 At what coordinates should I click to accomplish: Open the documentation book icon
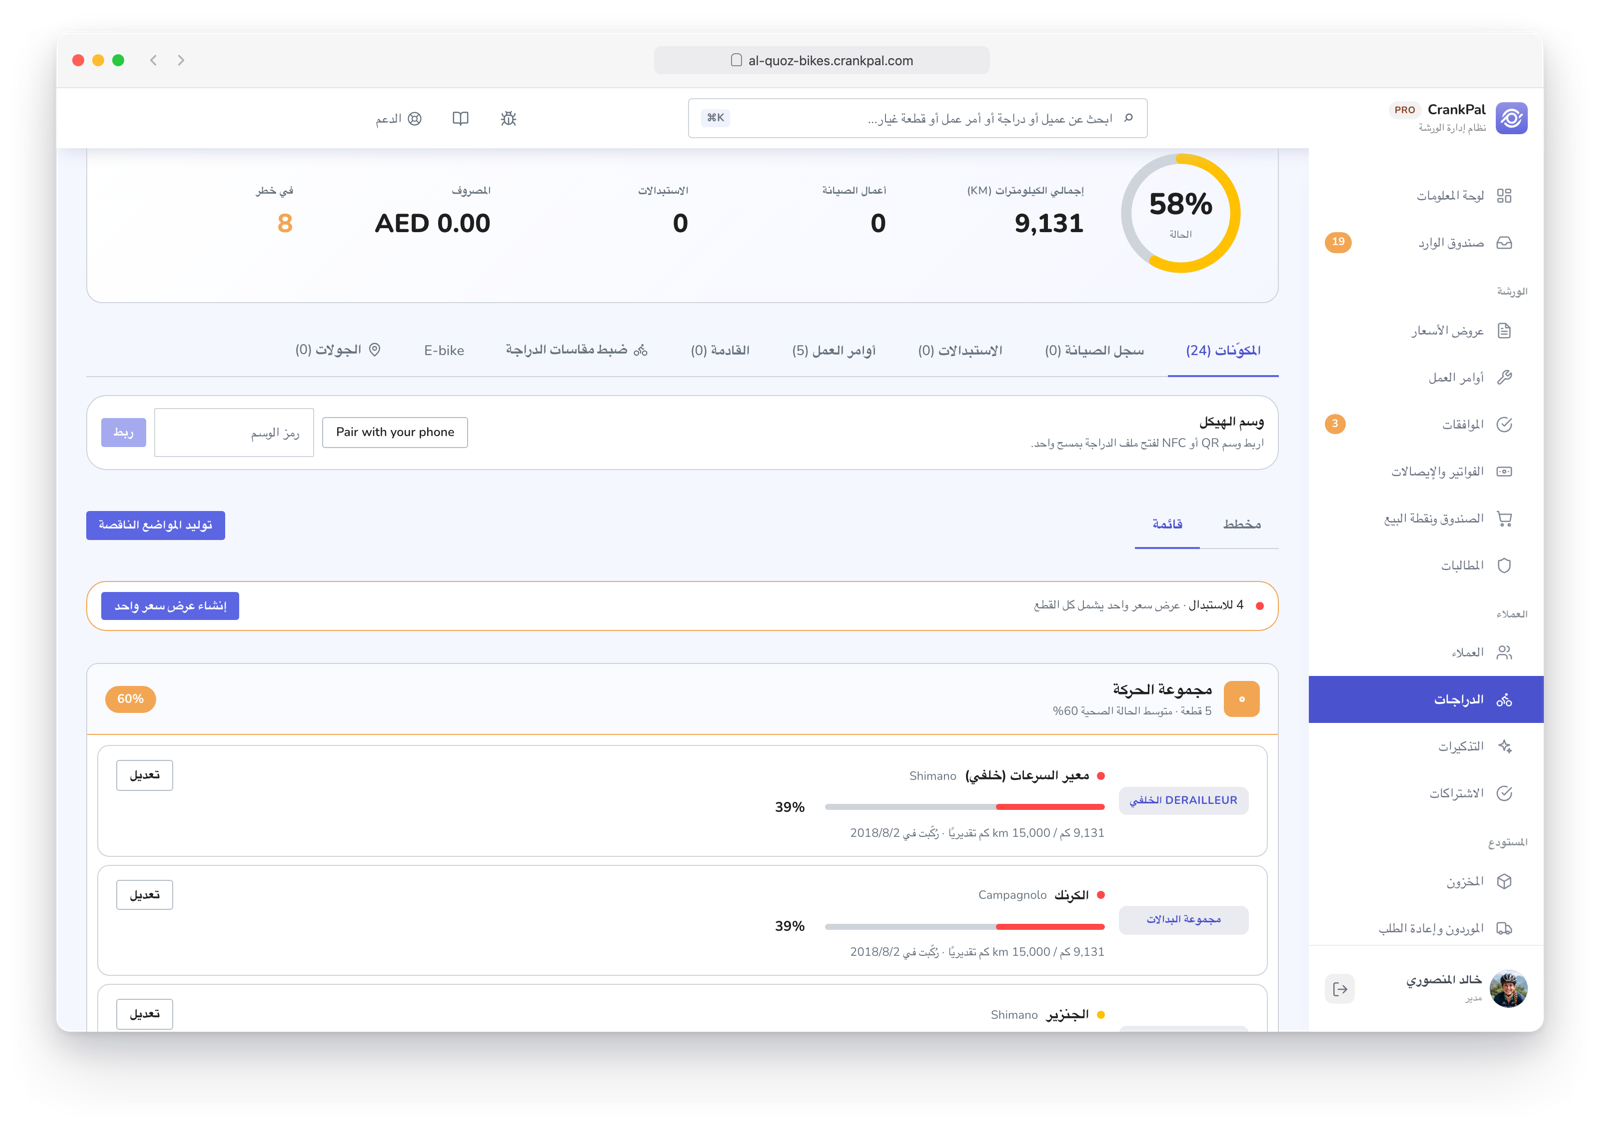(460, 118)
